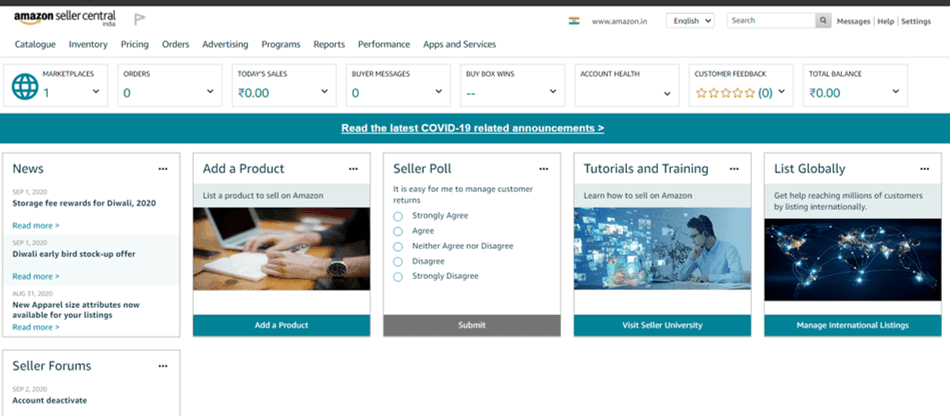Screen dimensions: 950x416
Task: Open the Pricing menu
Action: 135,44
